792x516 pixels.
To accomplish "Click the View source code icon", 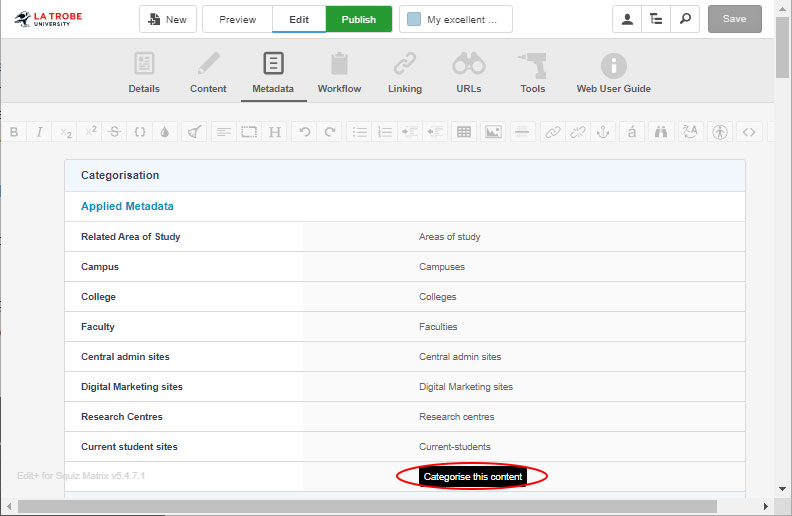I will coord(749,132).
